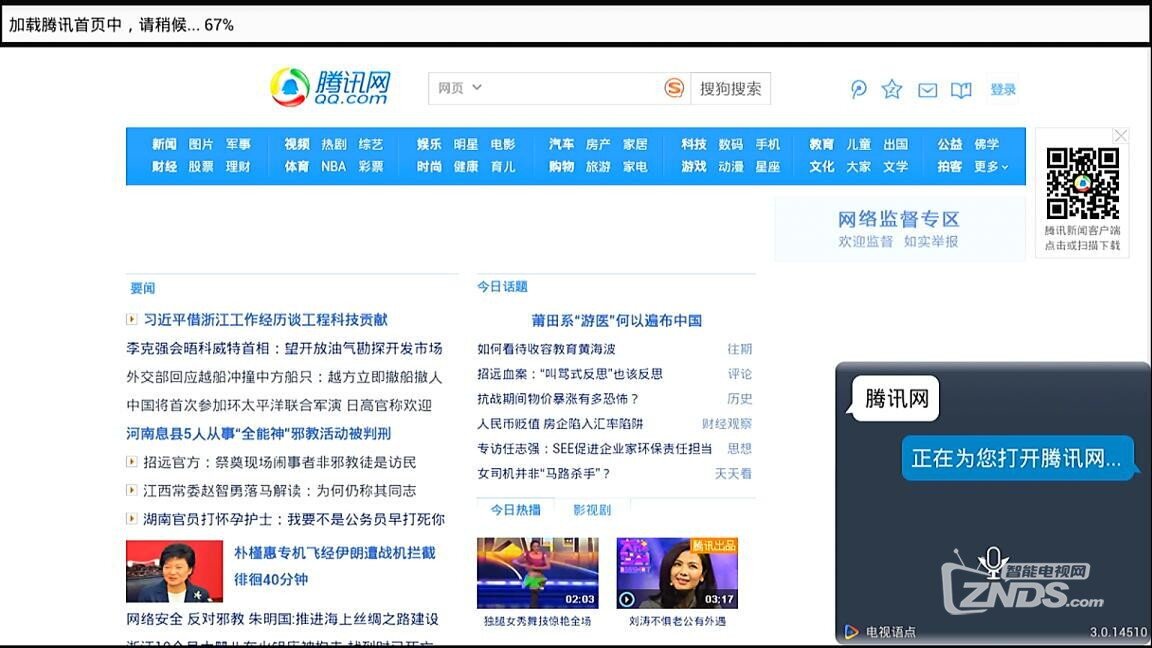
Task: Select 拍客 in the navigation bar
Action: coord(949,167)
